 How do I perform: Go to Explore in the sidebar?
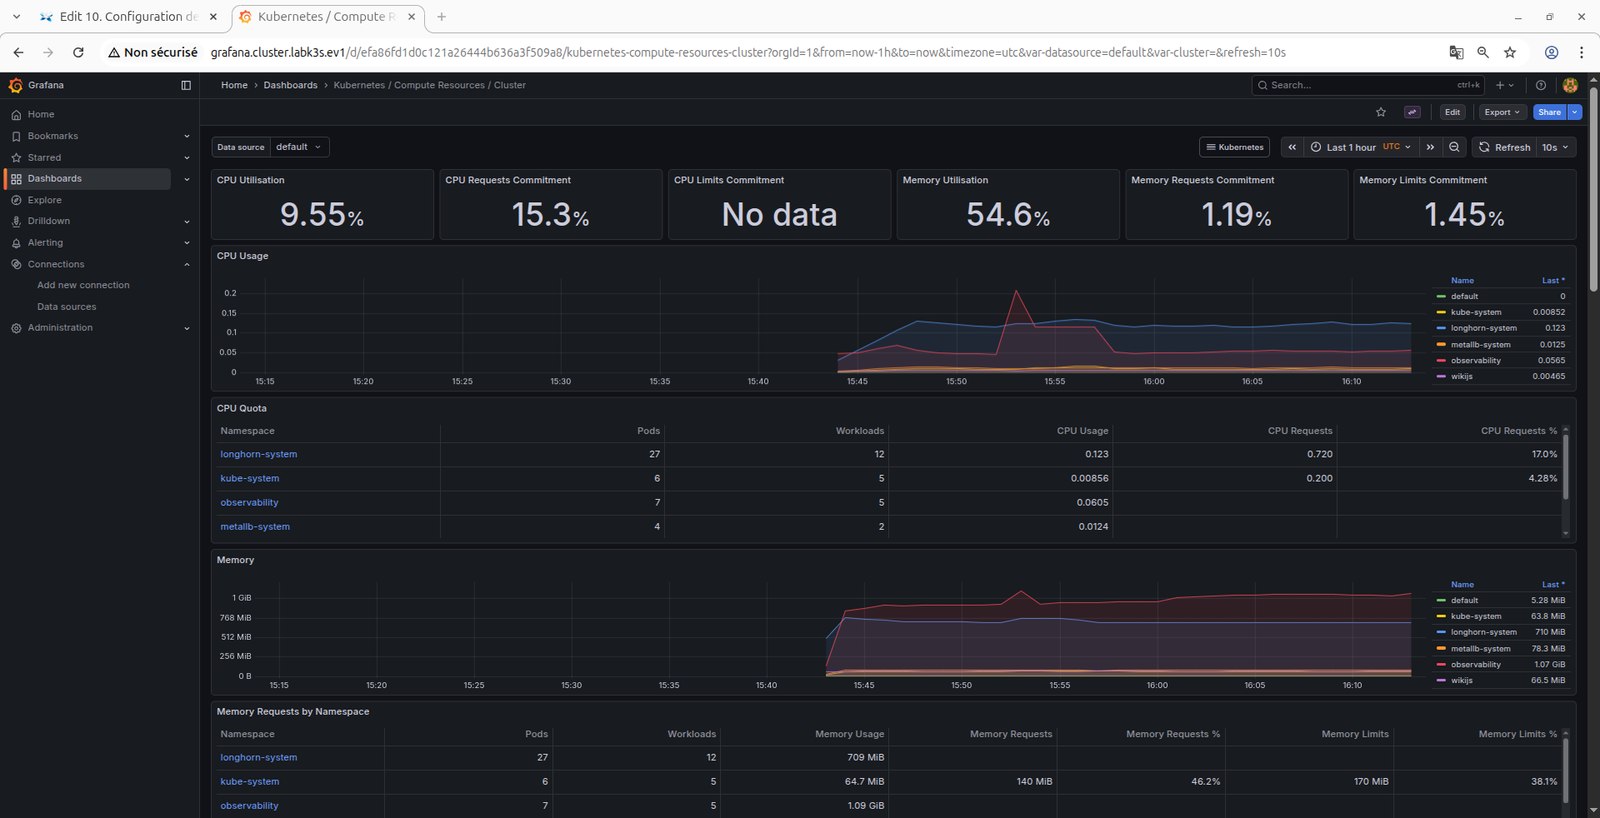(x=44, y=200)
